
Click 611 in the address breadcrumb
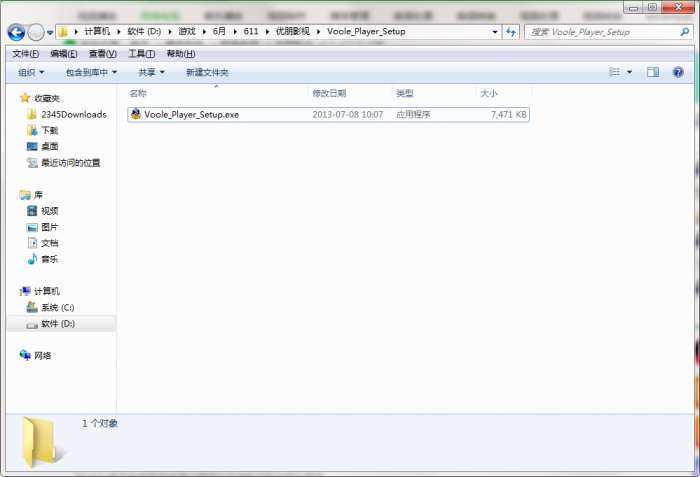pyautogui.click(x=251, y=31)
